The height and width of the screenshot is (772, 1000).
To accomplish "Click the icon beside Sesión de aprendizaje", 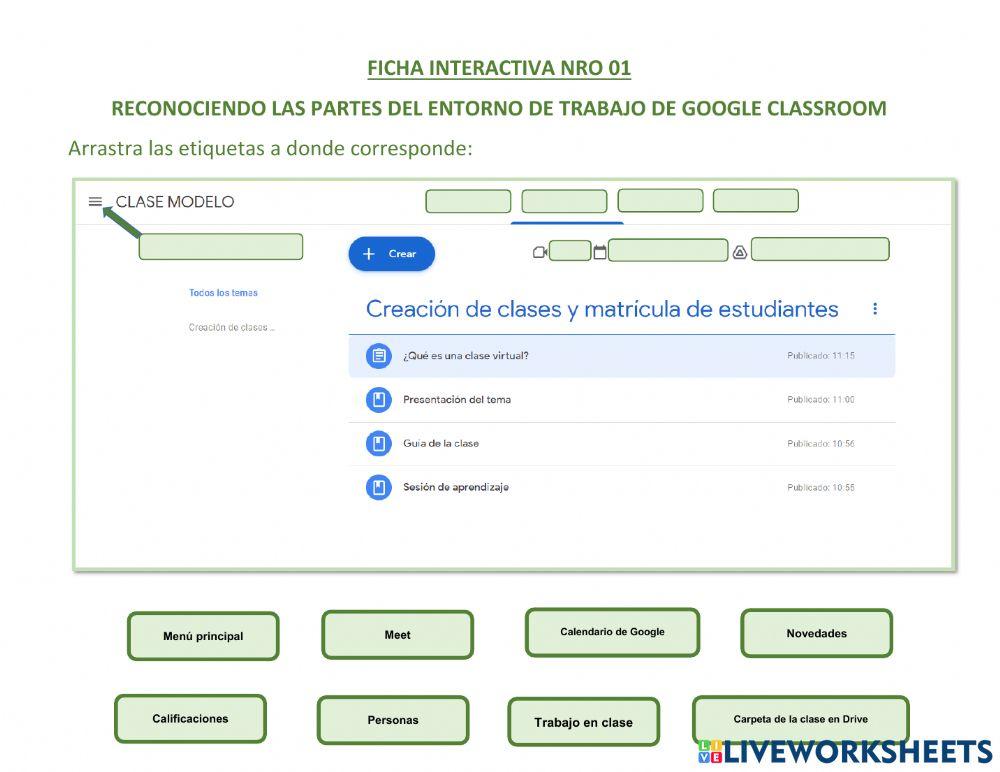I will tap(378, 488).
